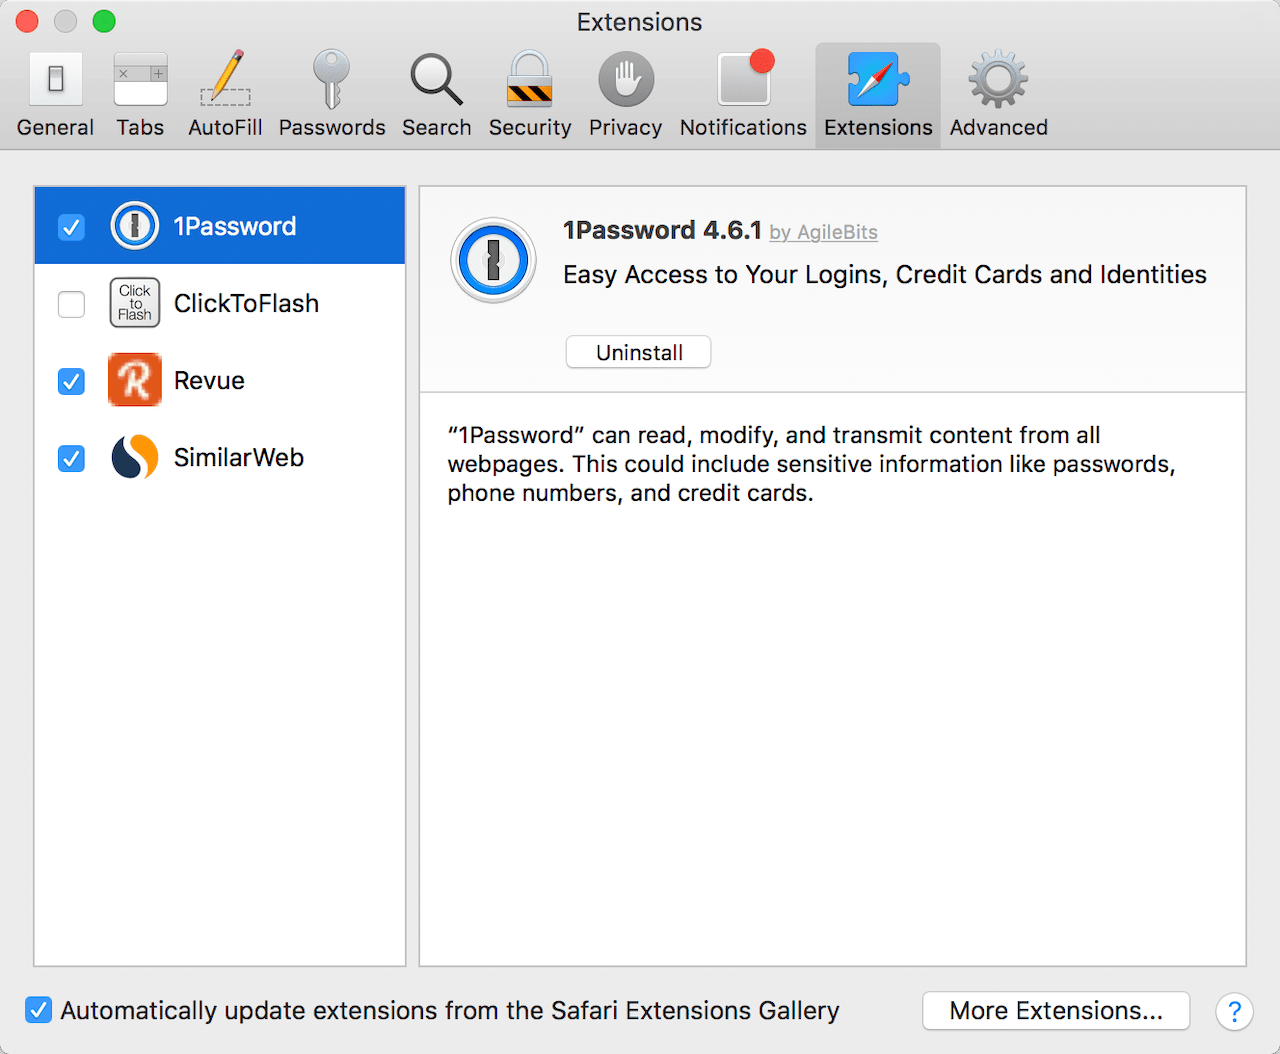Select ClickToFlash in the extensions list

click(246, 304)
